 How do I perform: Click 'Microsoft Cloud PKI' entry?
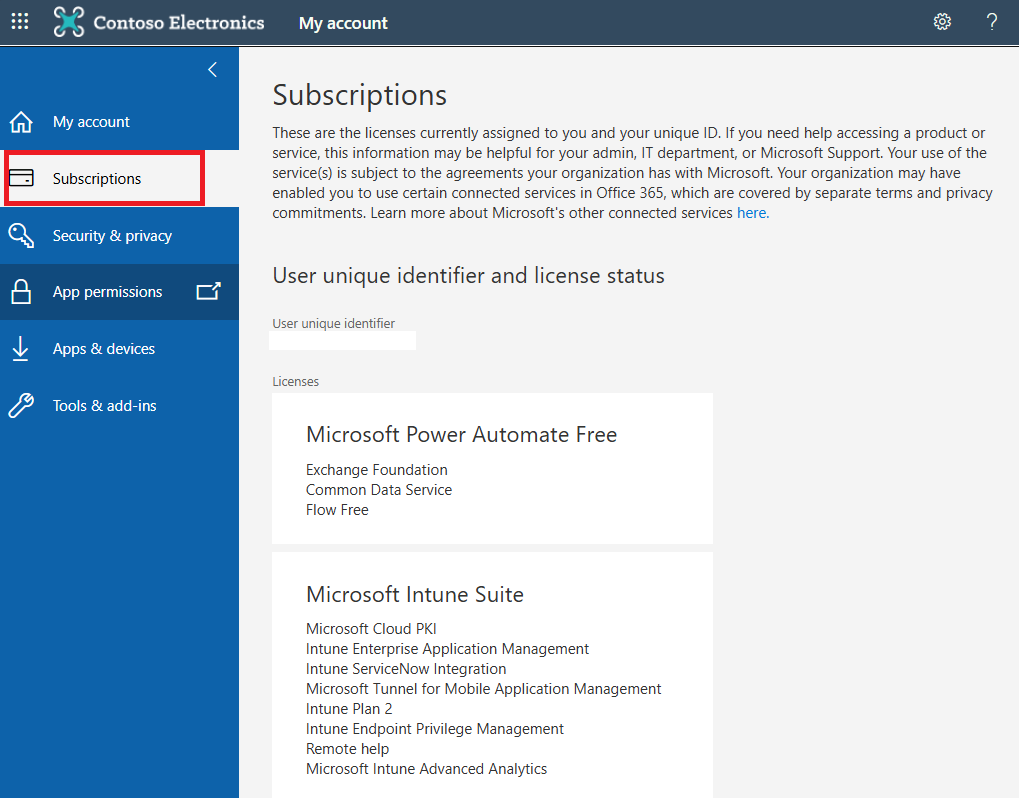pyautogui.click(x=371, y=629)
